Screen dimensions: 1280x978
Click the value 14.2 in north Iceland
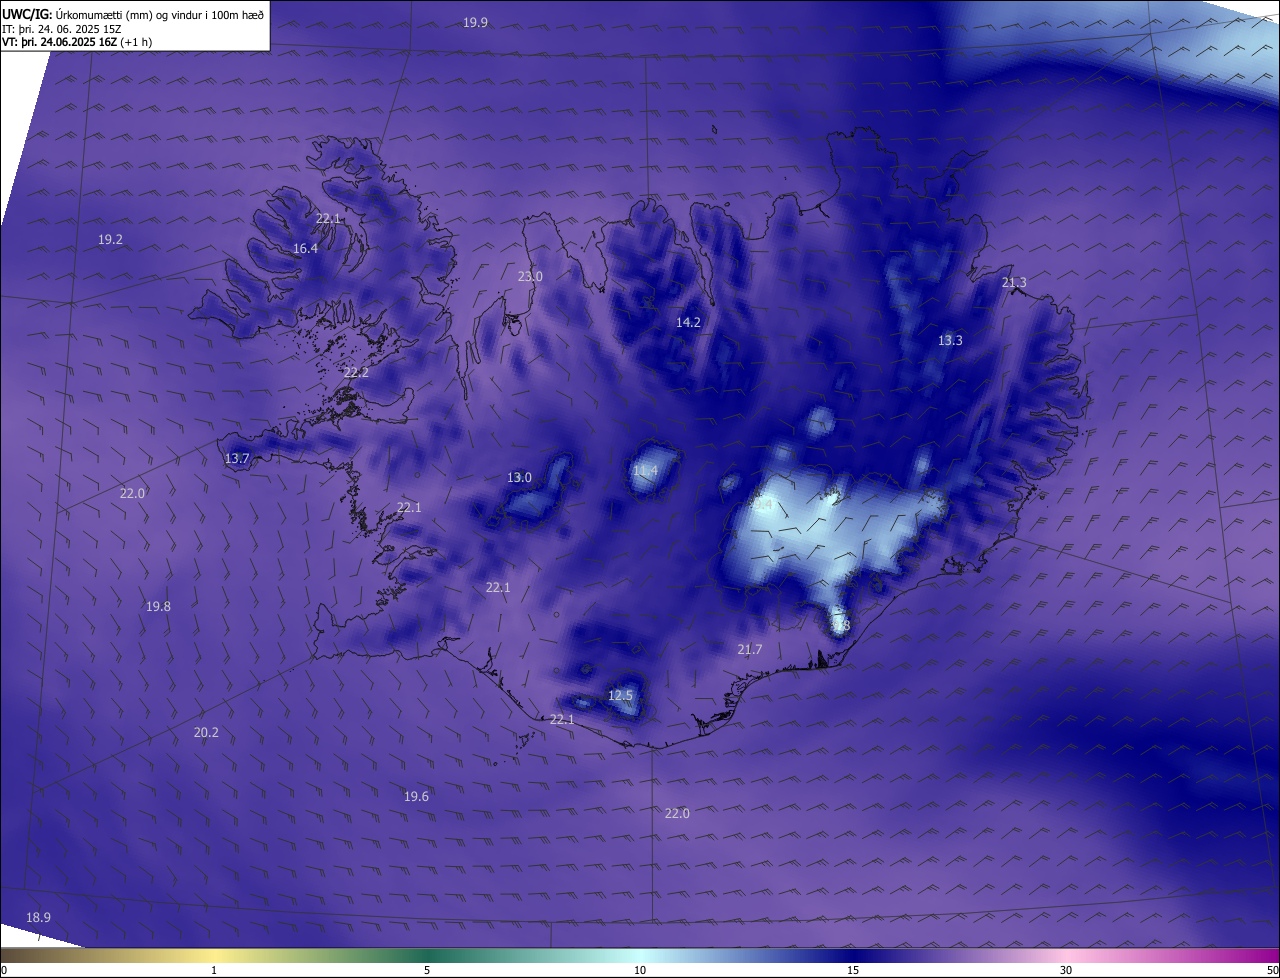tap(688, 322)
